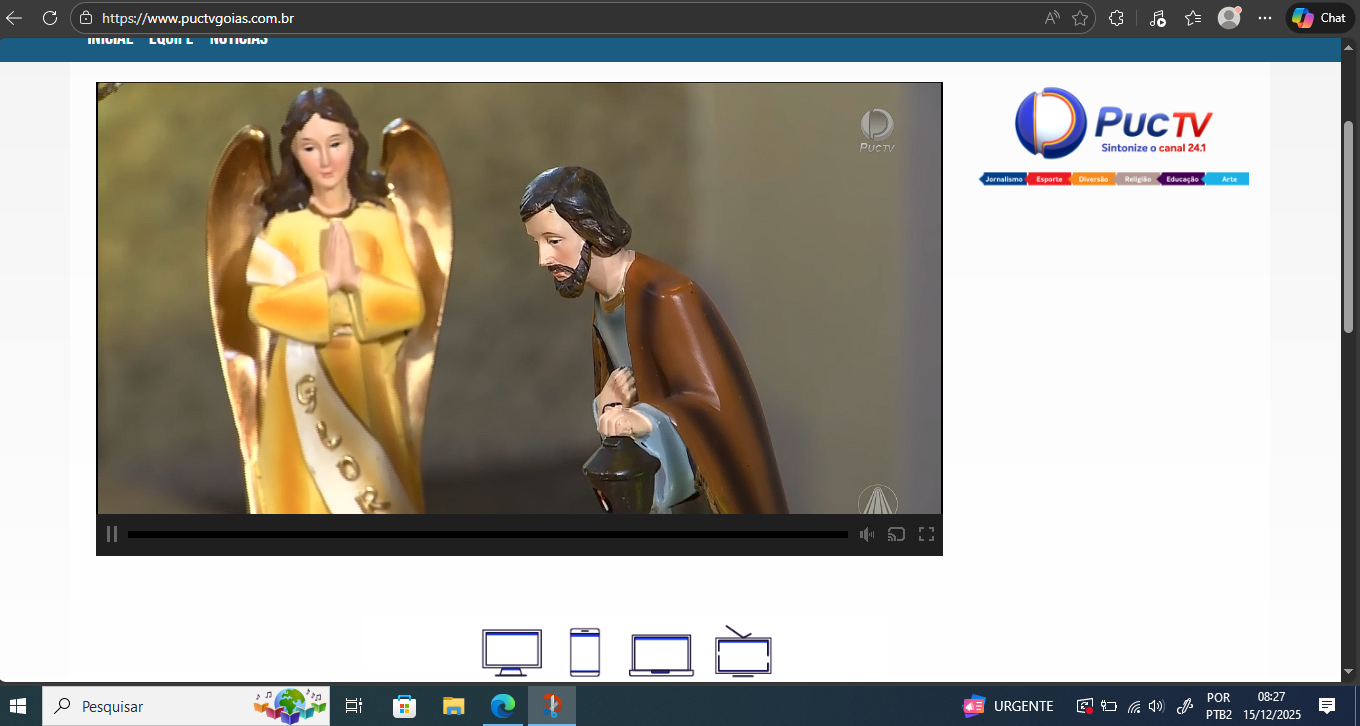
Task: Open the browser Extensions menu
Action: click(1117, 18)
